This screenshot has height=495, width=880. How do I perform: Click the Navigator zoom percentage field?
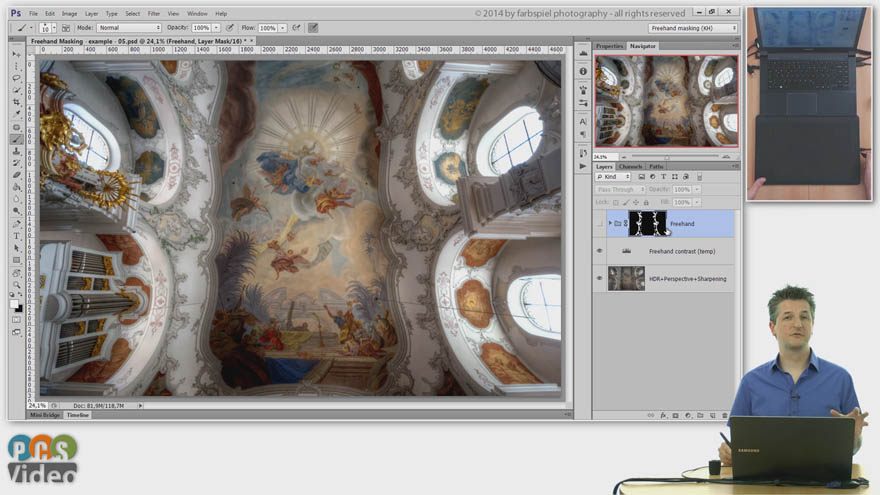coord(606,157)
